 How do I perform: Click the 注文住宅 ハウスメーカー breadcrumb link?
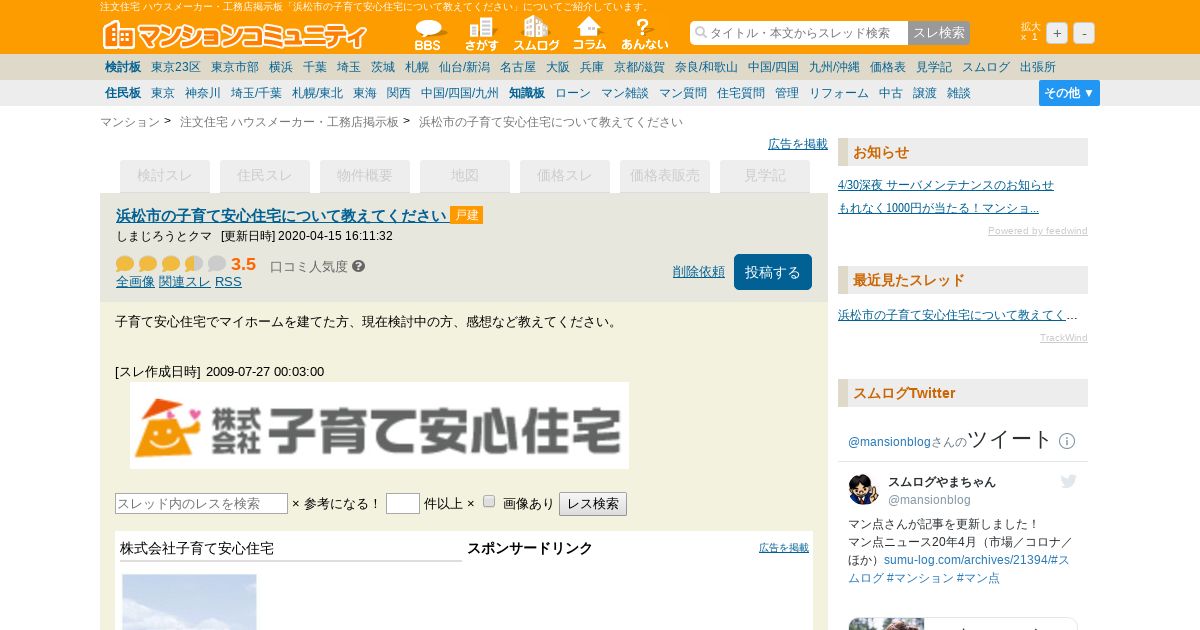click(x=289, y=122)
